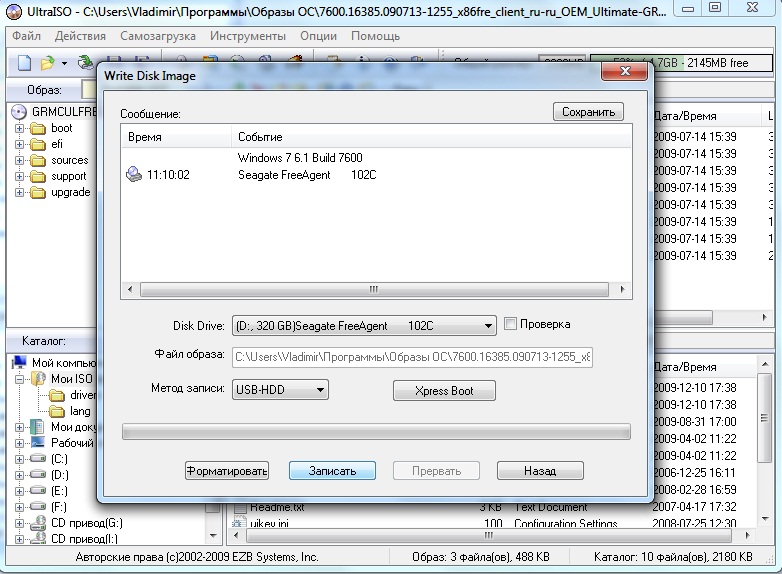
Task: Click the Назад button
Action: 540,471
